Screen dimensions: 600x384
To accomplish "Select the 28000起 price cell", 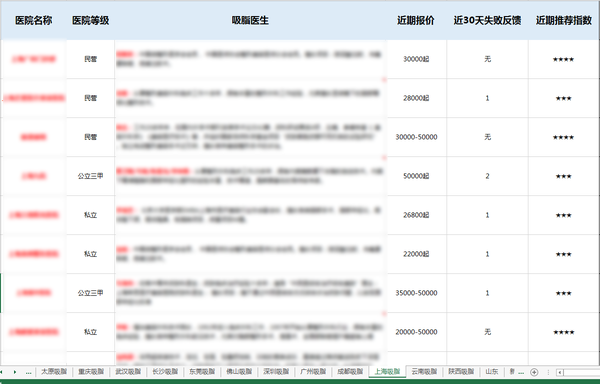I will (x=416, y=98).
